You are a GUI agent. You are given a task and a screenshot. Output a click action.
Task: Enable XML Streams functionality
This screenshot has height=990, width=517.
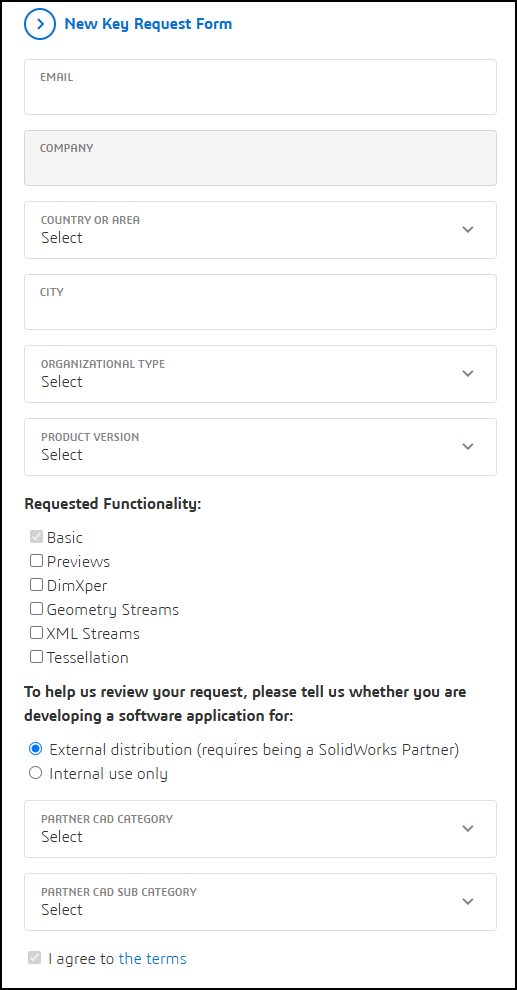[37, 633]
